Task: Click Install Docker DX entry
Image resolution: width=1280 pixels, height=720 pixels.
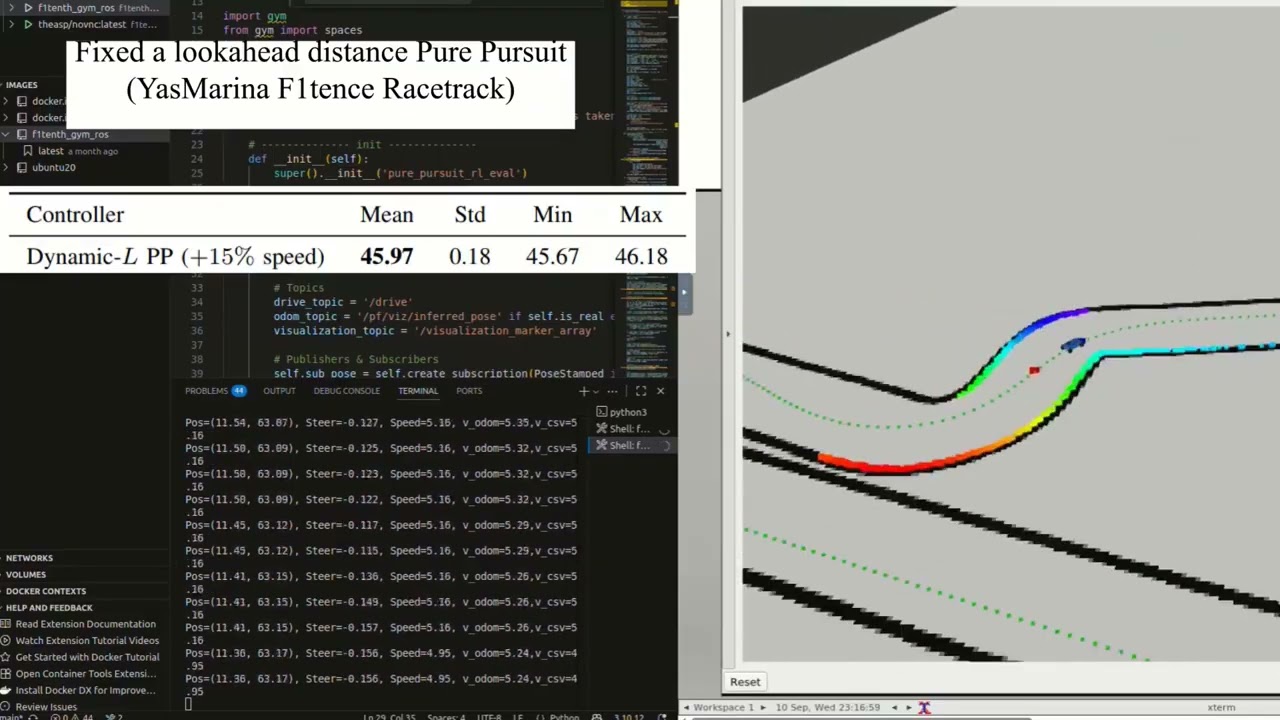Action: [85, 690]
